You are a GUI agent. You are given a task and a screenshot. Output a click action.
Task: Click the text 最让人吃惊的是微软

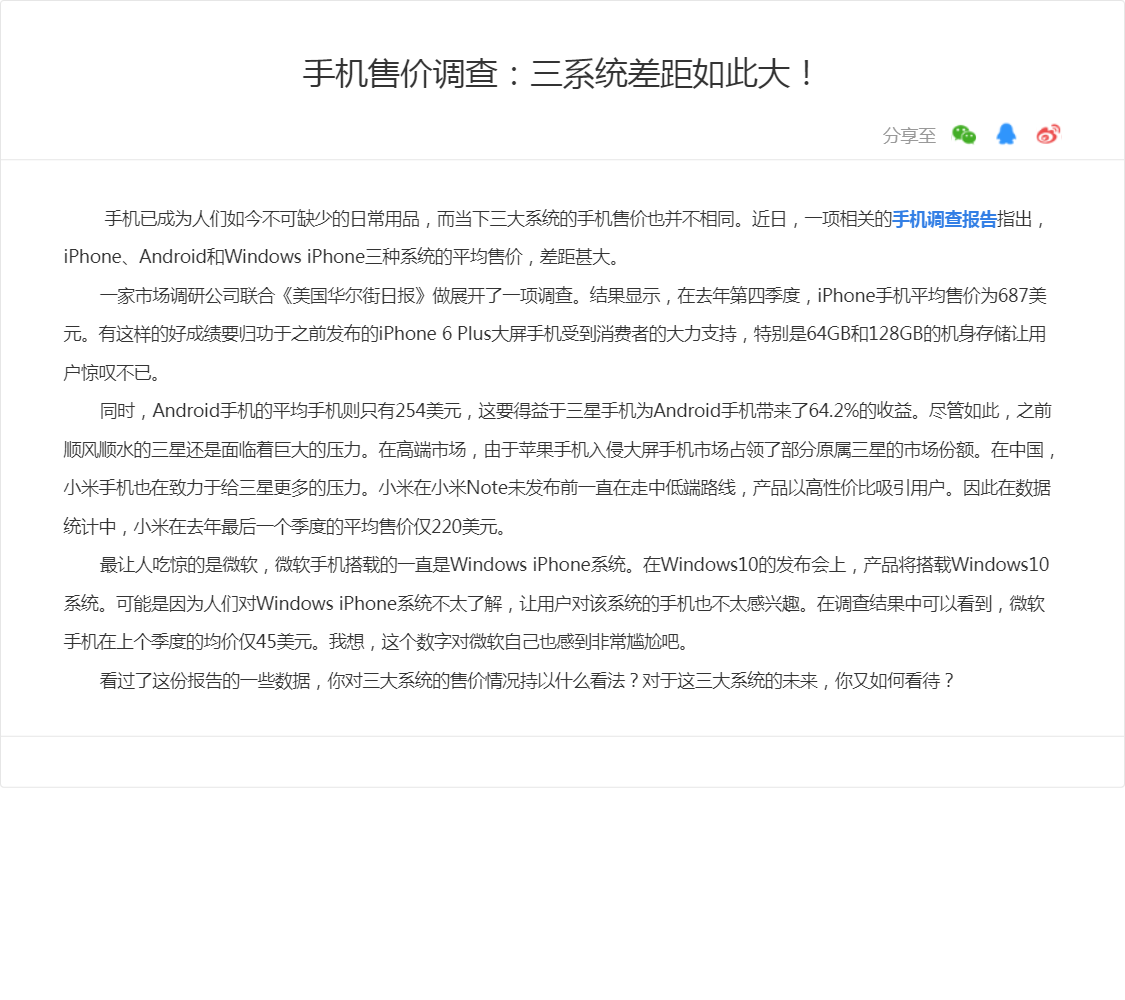pos(179,565)
